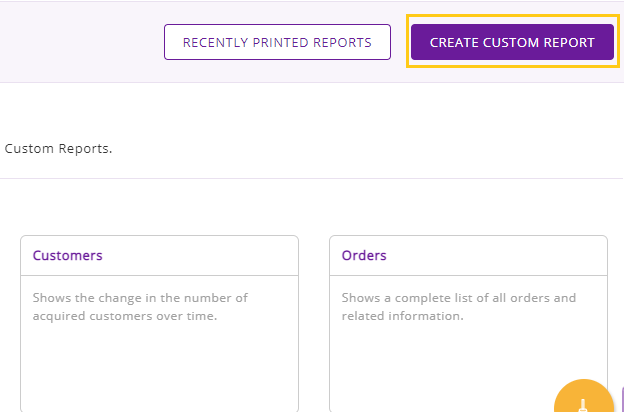Click 'acquired customers over time' text line
The image size is (624, 412).
(x=125, y=316)
